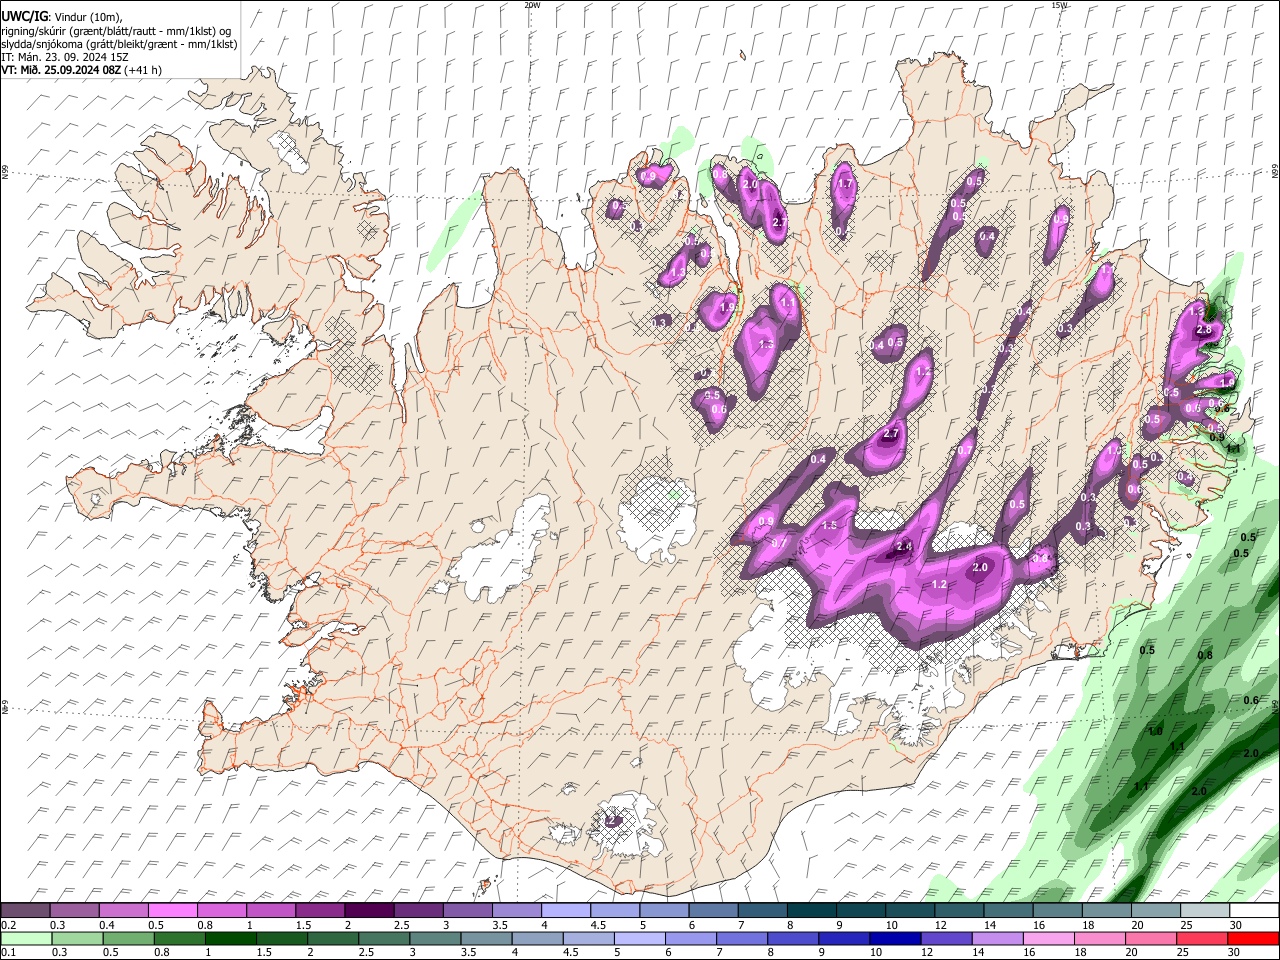Pick the bottom-scale grey-blue swatch between 3.5 and 4
Viewport: 1280px width, 960px height.
coord(486,938)
